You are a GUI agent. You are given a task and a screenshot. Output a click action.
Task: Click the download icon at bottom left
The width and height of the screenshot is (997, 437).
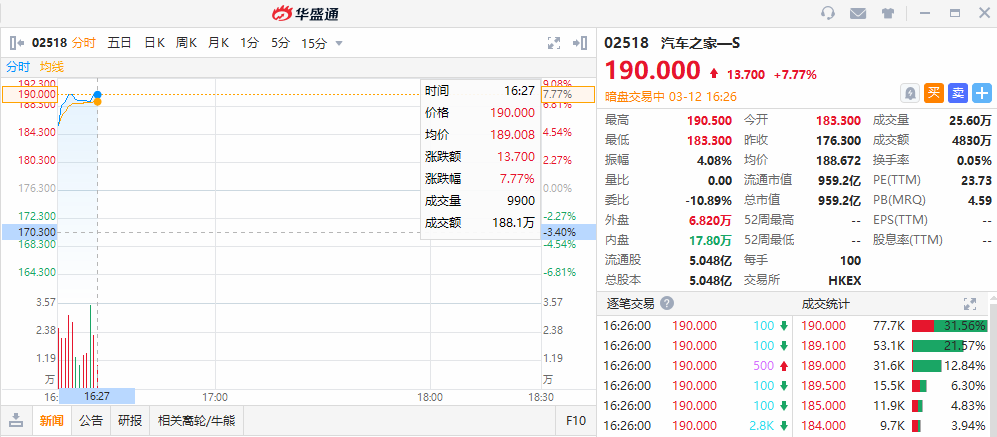point(17,420)
